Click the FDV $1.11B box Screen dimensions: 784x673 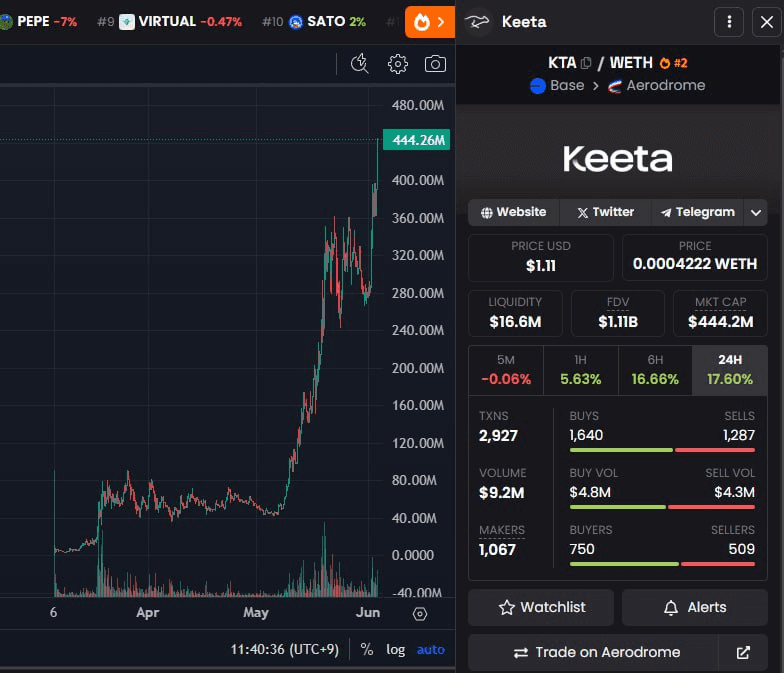pyautogui.click(x=618, y=314)
